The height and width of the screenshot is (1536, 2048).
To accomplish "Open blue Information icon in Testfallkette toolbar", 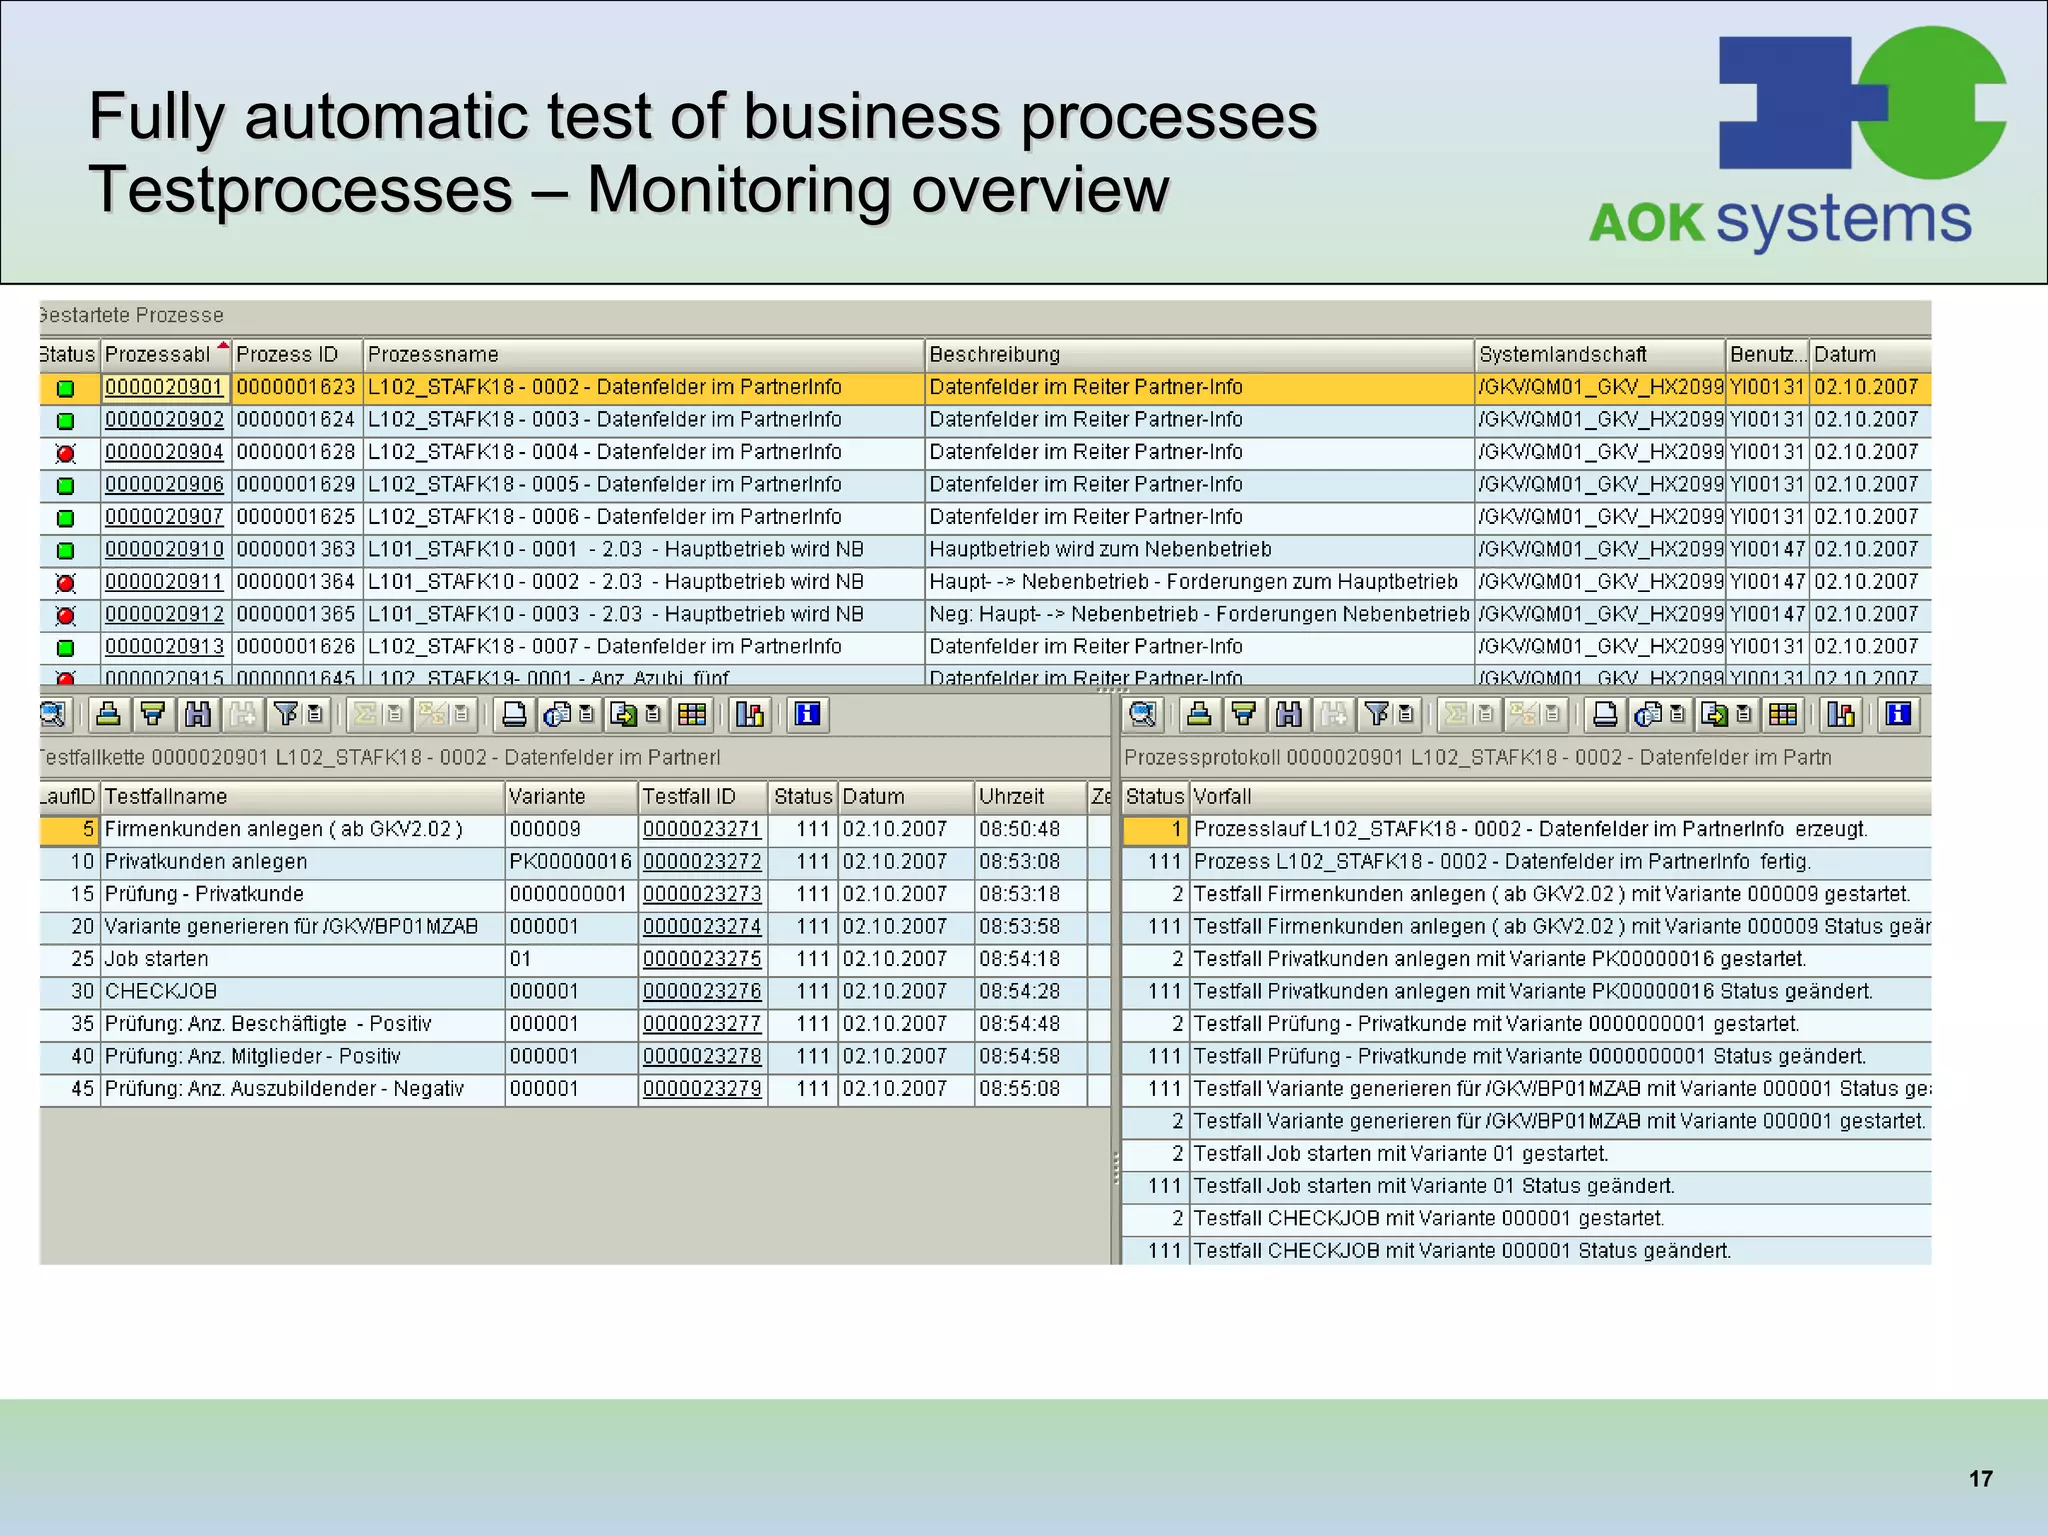I will tap(807, 714).
